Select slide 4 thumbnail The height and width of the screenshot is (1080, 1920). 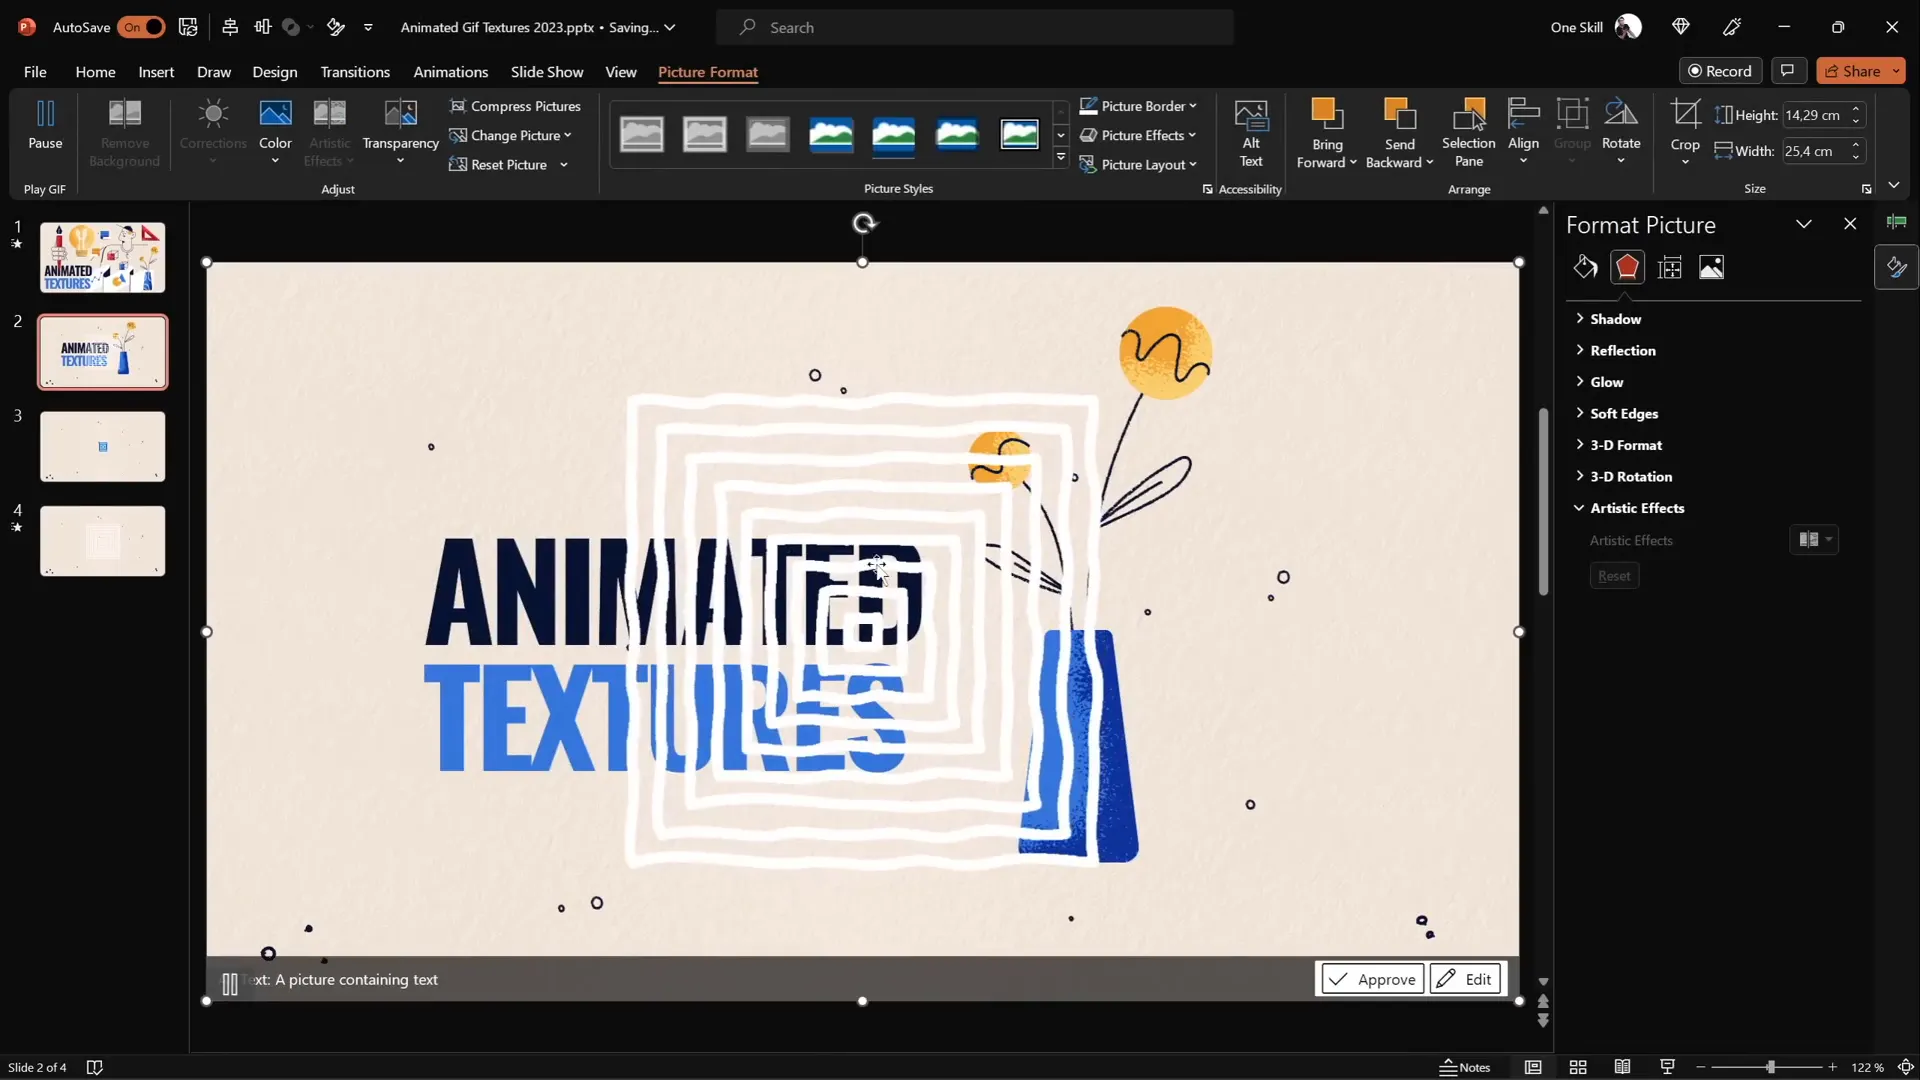102,541
